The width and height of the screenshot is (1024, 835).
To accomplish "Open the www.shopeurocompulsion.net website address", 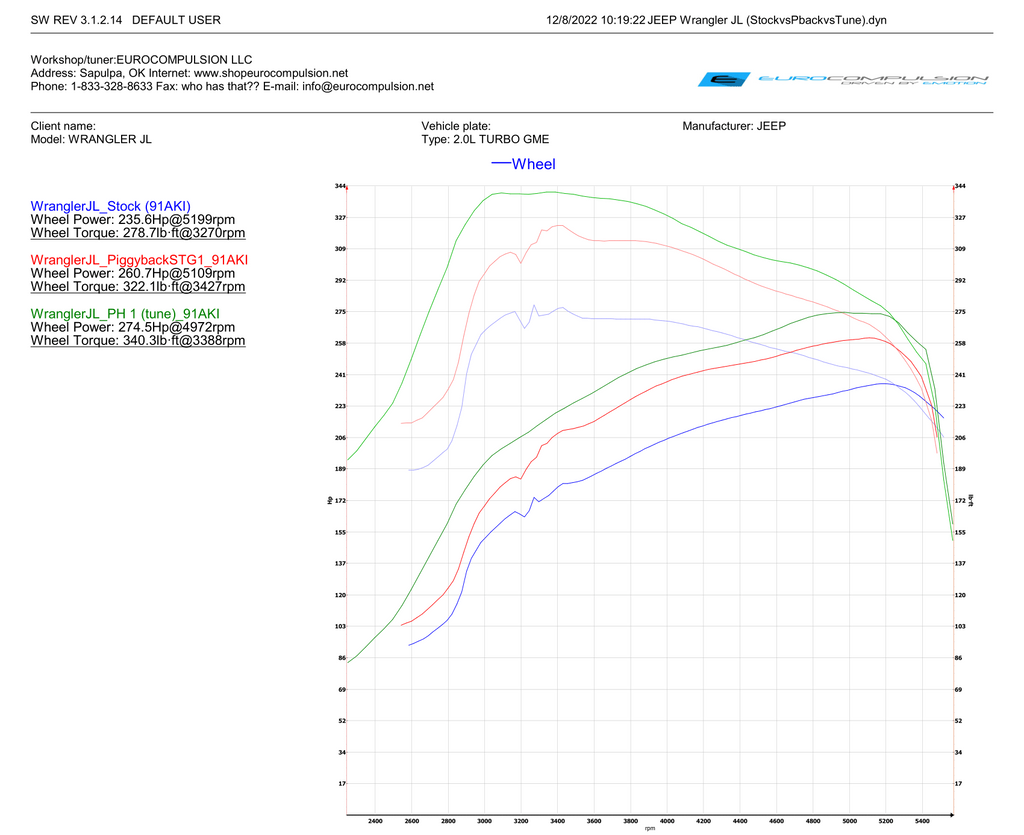I will [x=270, y=73].
